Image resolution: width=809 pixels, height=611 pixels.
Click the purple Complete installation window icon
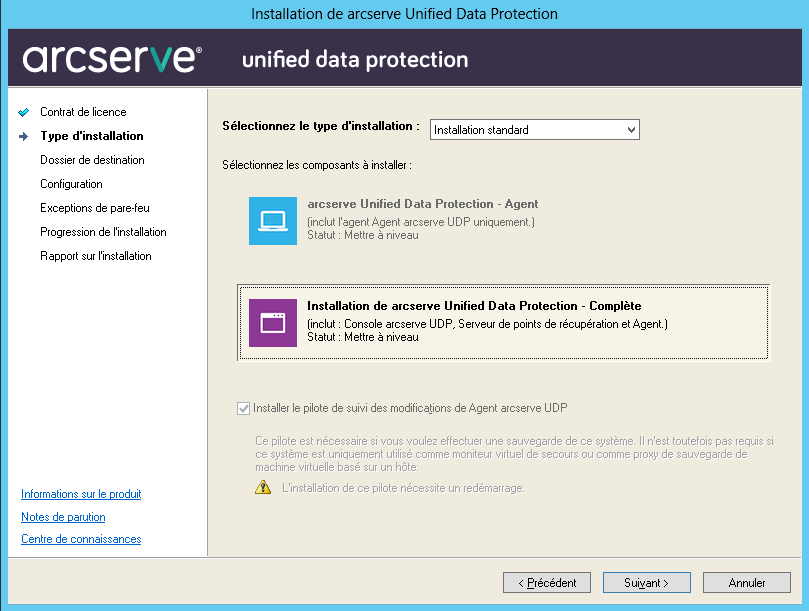[272, 323]
